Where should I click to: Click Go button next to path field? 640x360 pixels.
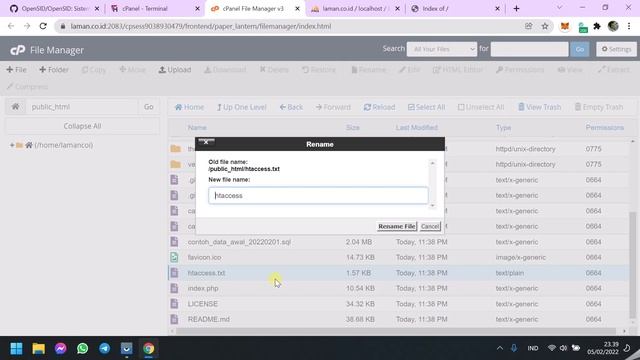(149, 107)
